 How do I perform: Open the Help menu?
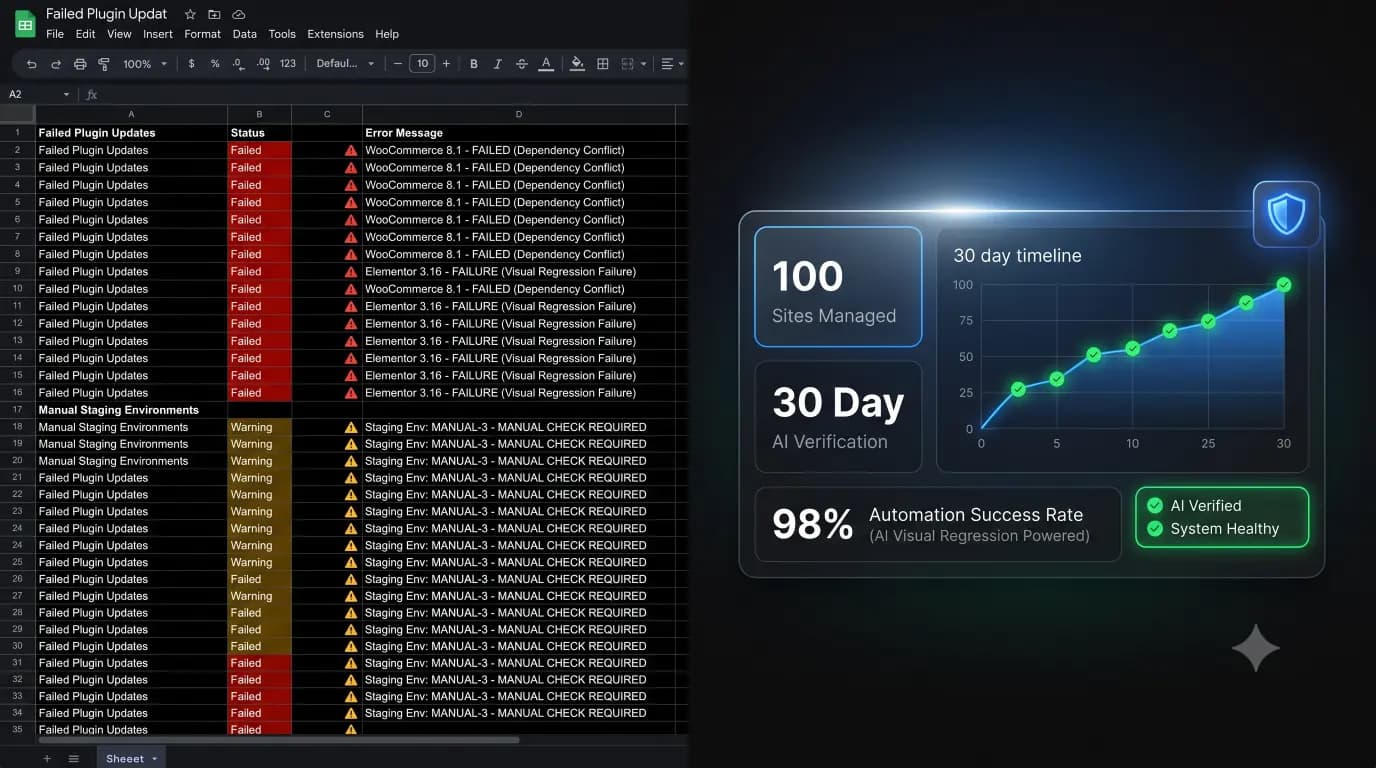(x=387, y=34)
